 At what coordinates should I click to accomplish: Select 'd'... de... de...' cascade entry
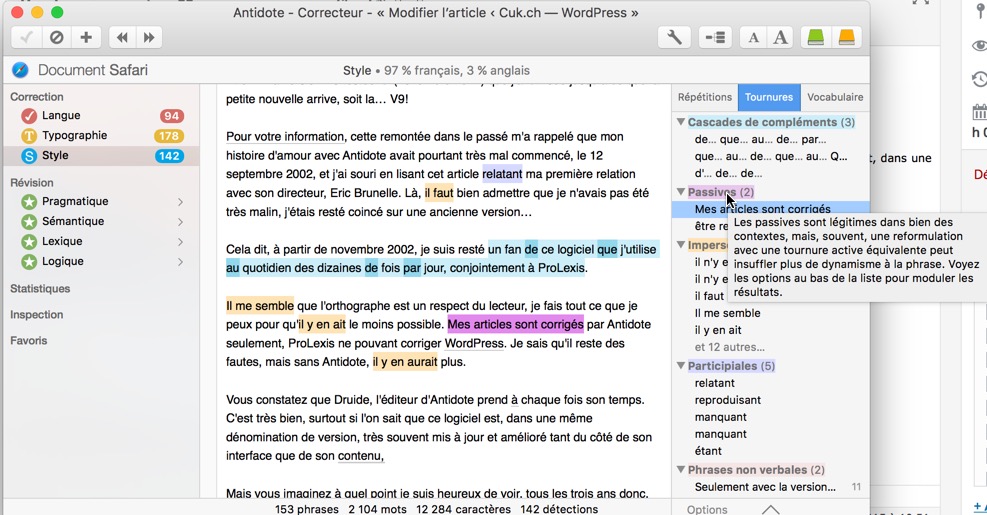pos(728,173)
